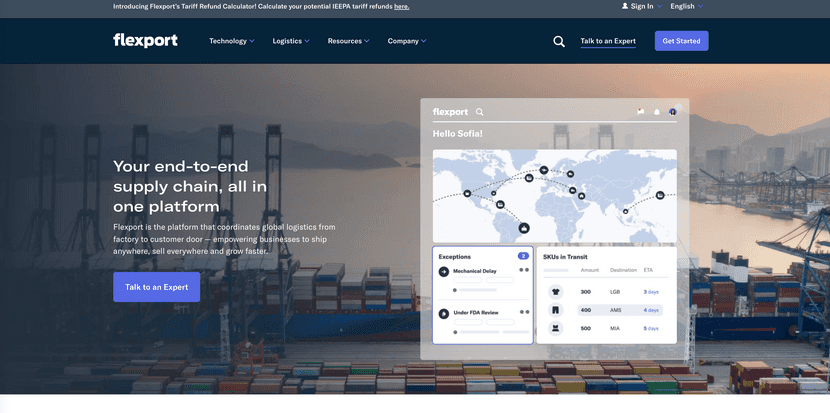Click the 'Hello Sofia!' greeting text

pos(457,134)
